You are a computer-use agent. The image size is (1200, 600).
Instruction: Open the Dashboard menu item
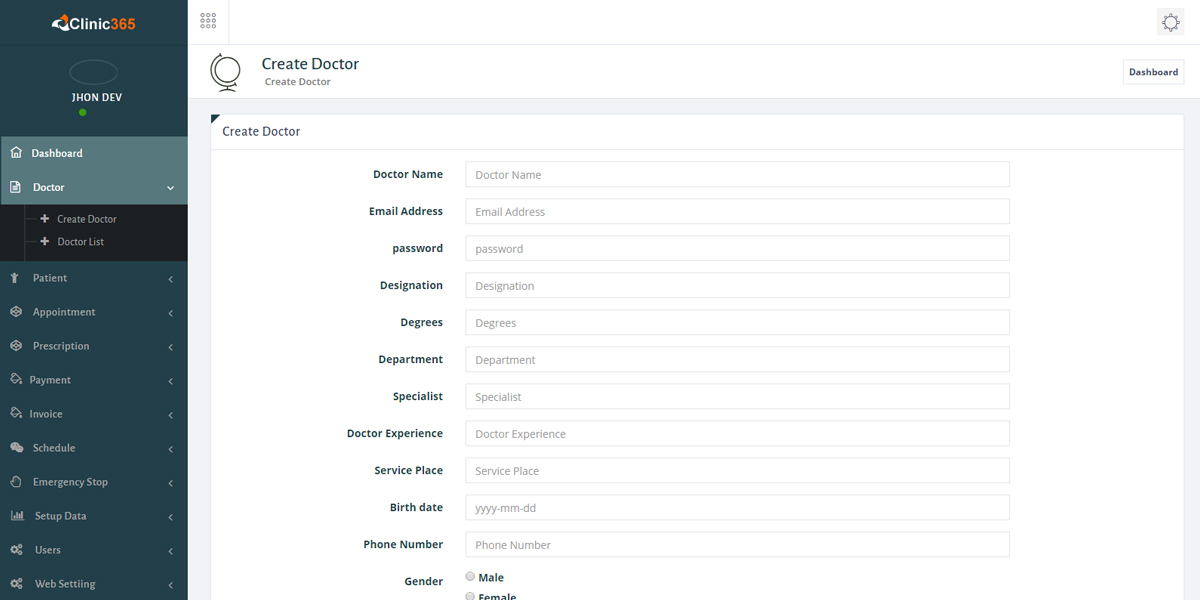pyautogui.click(x=55, y=152)
